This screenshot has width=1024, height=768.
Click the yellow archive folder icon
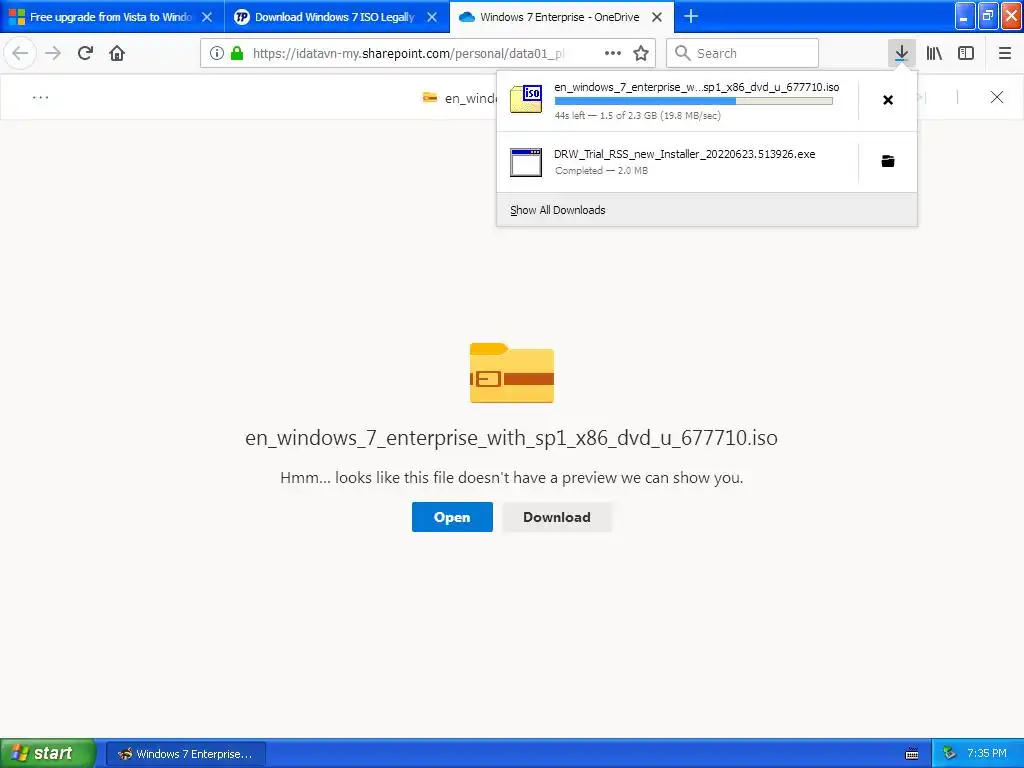[512, 373]
